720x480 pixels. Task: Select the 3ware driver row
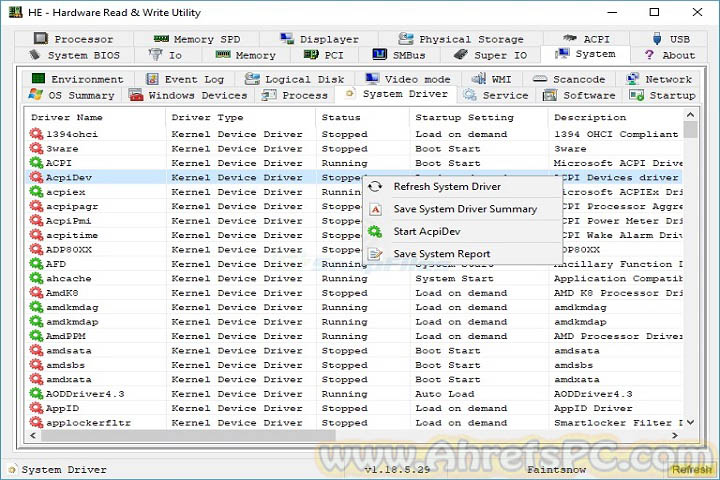click(354, 148)
